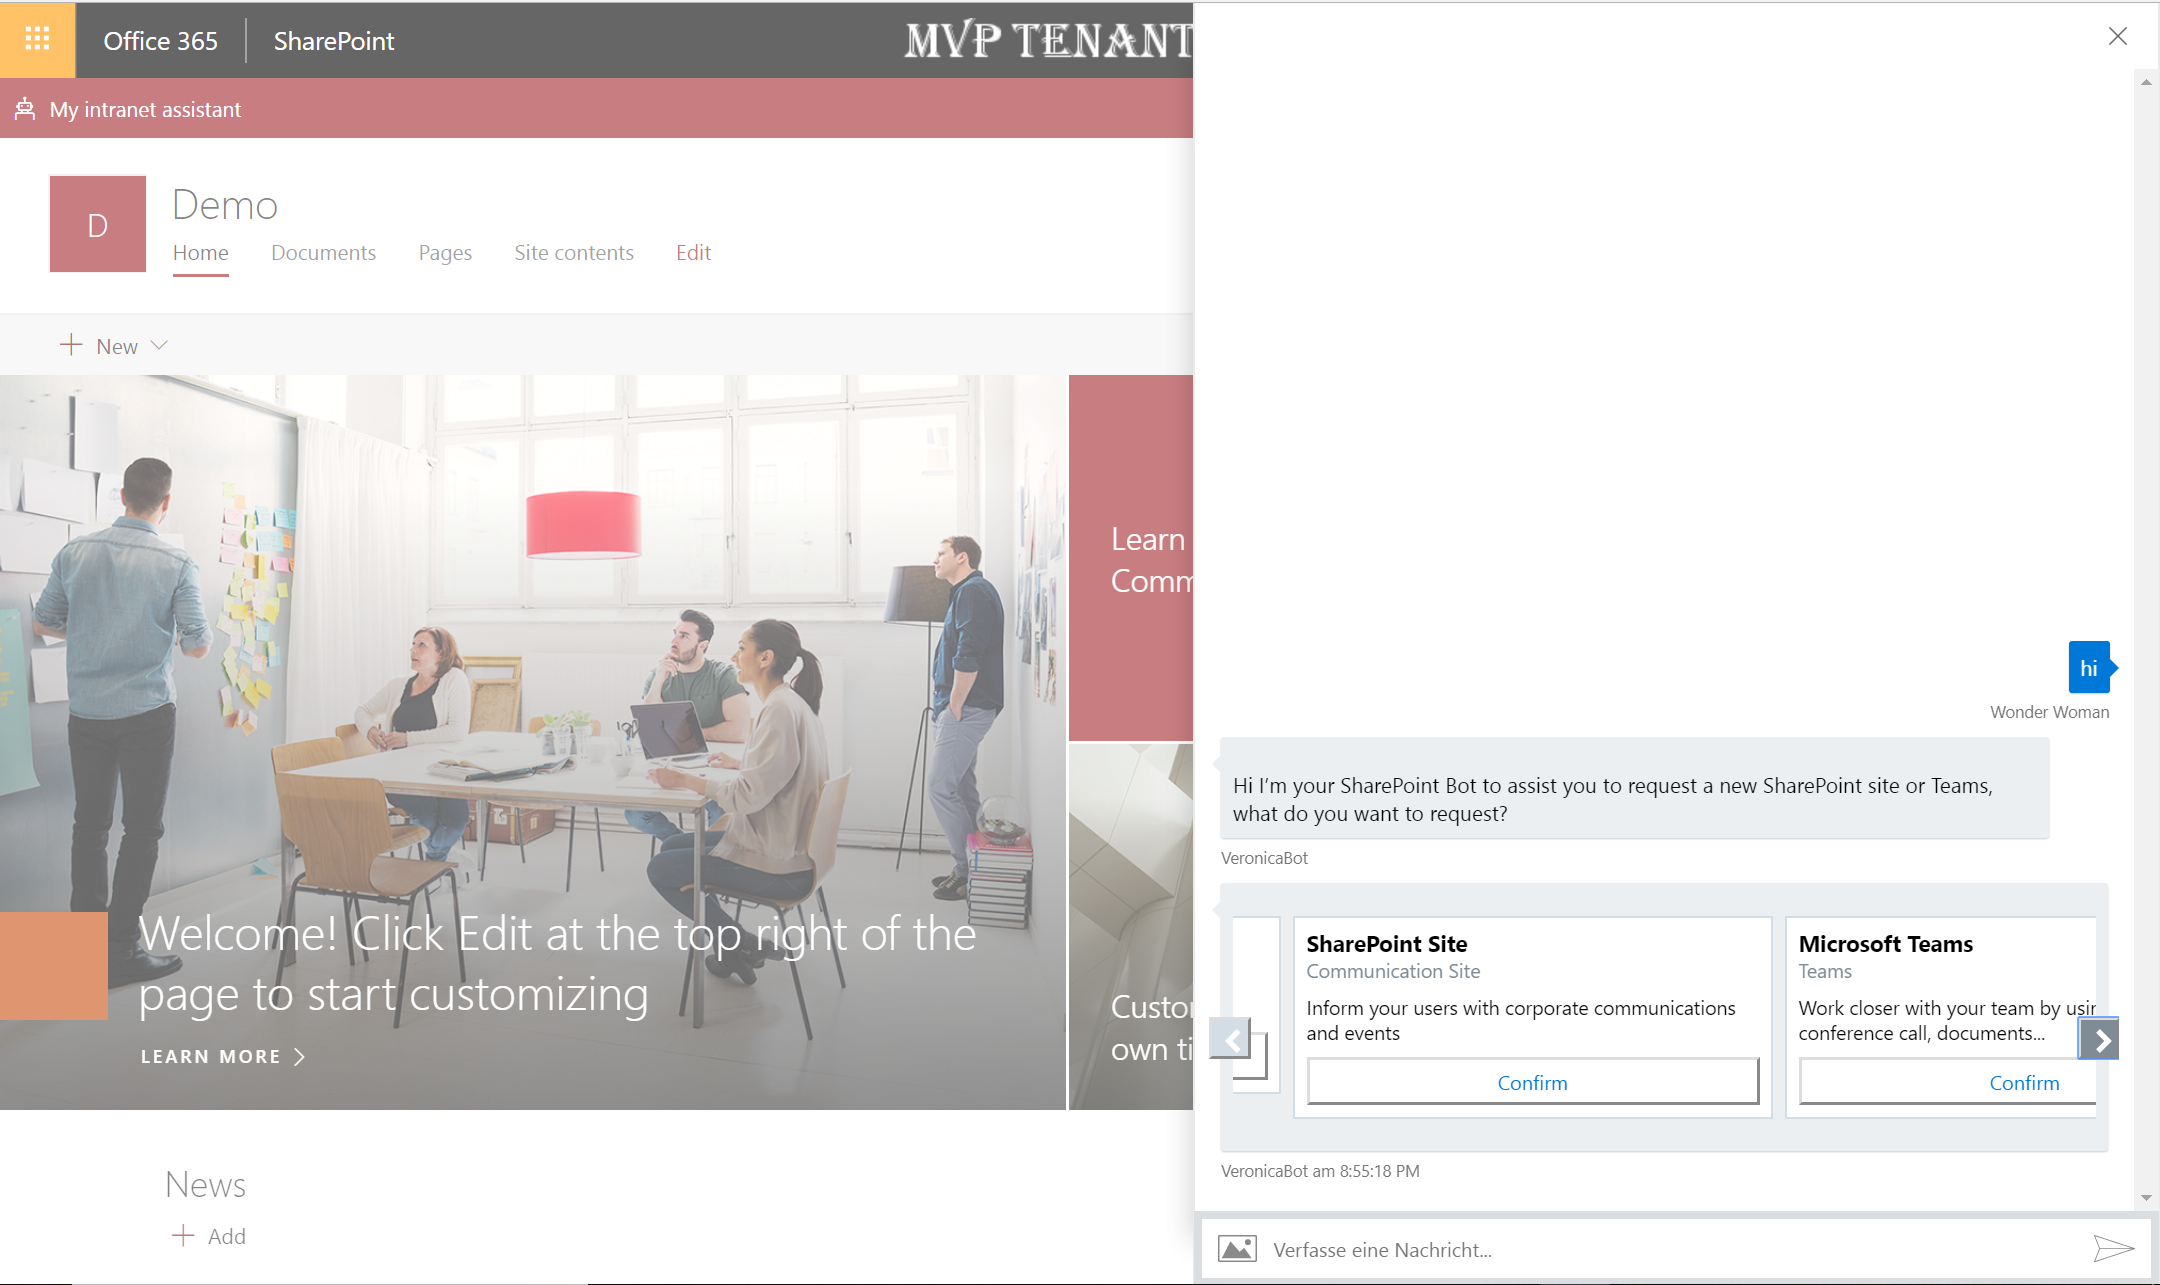Open the Office 365 app launcher waffle

coord(37,39)
